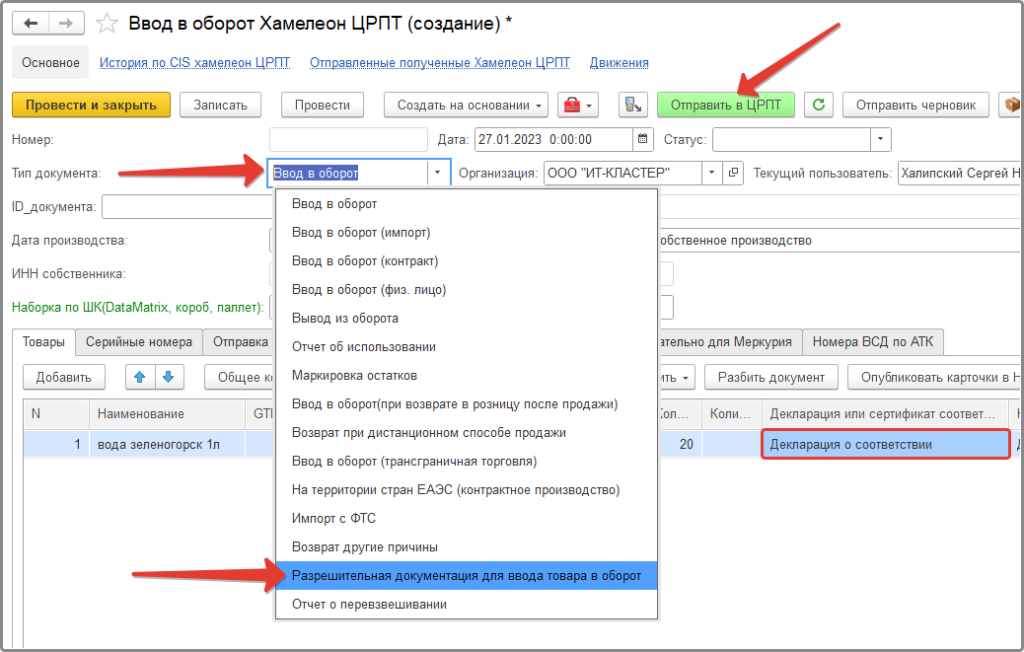
Task: Click the Разбить документ button
Action: (x=770, y=377)
